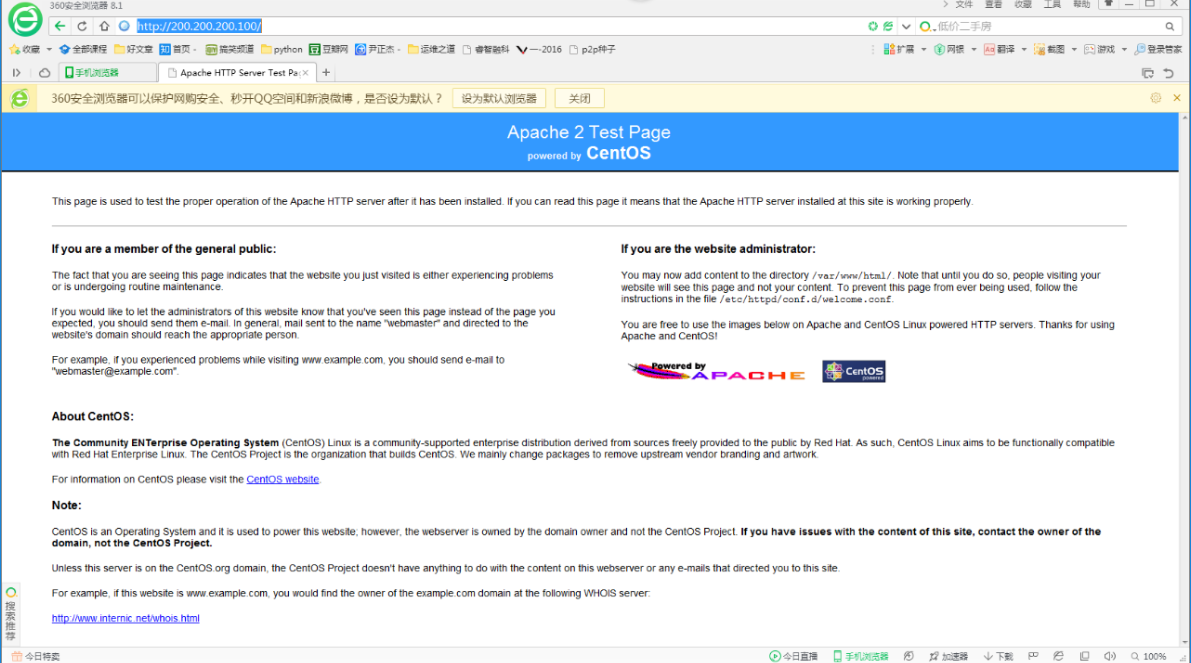Screen dimensions: 1191x663
Task: Open the cloud sync icon beside tabs
Action: 45,73
